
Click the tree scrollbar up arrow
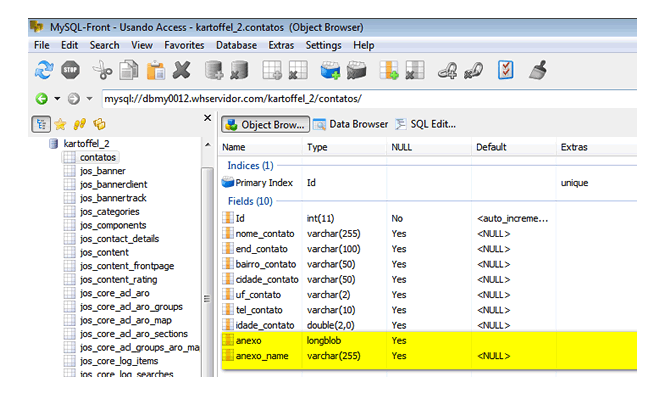coord(208,144)
